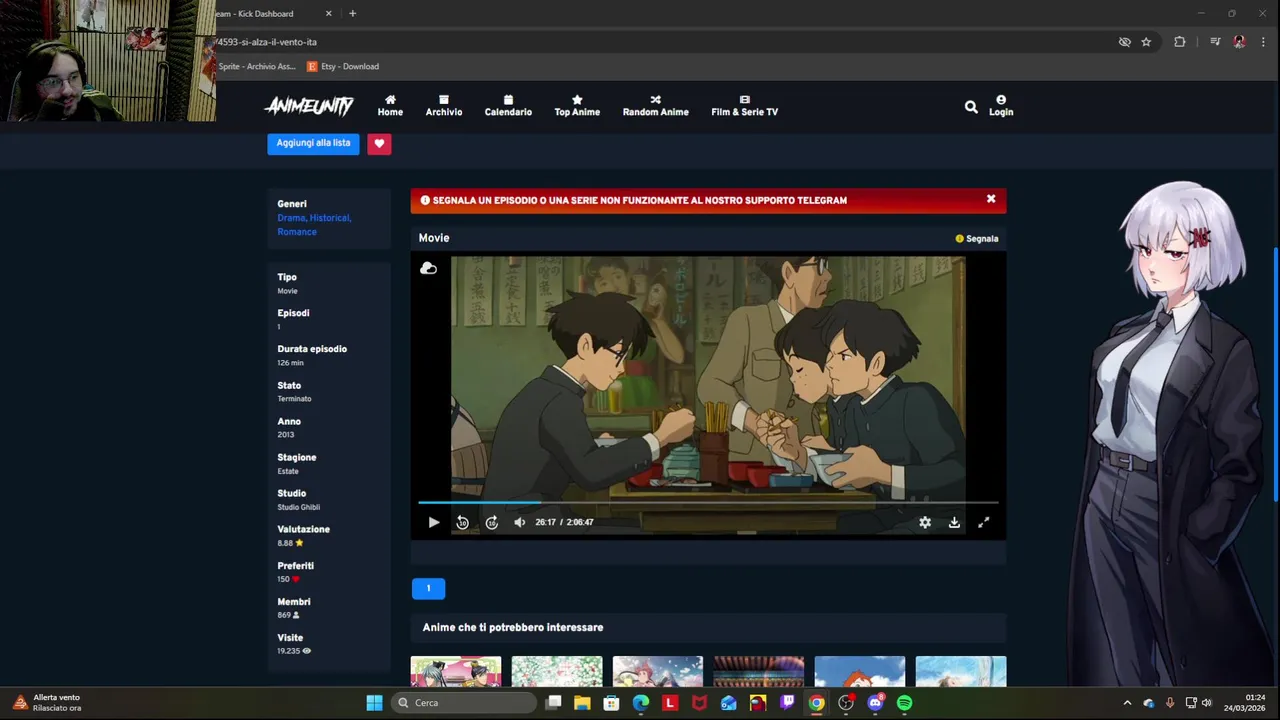Mute the video volume
Screen dimensions: 1280x720
[x=519, y=522]
